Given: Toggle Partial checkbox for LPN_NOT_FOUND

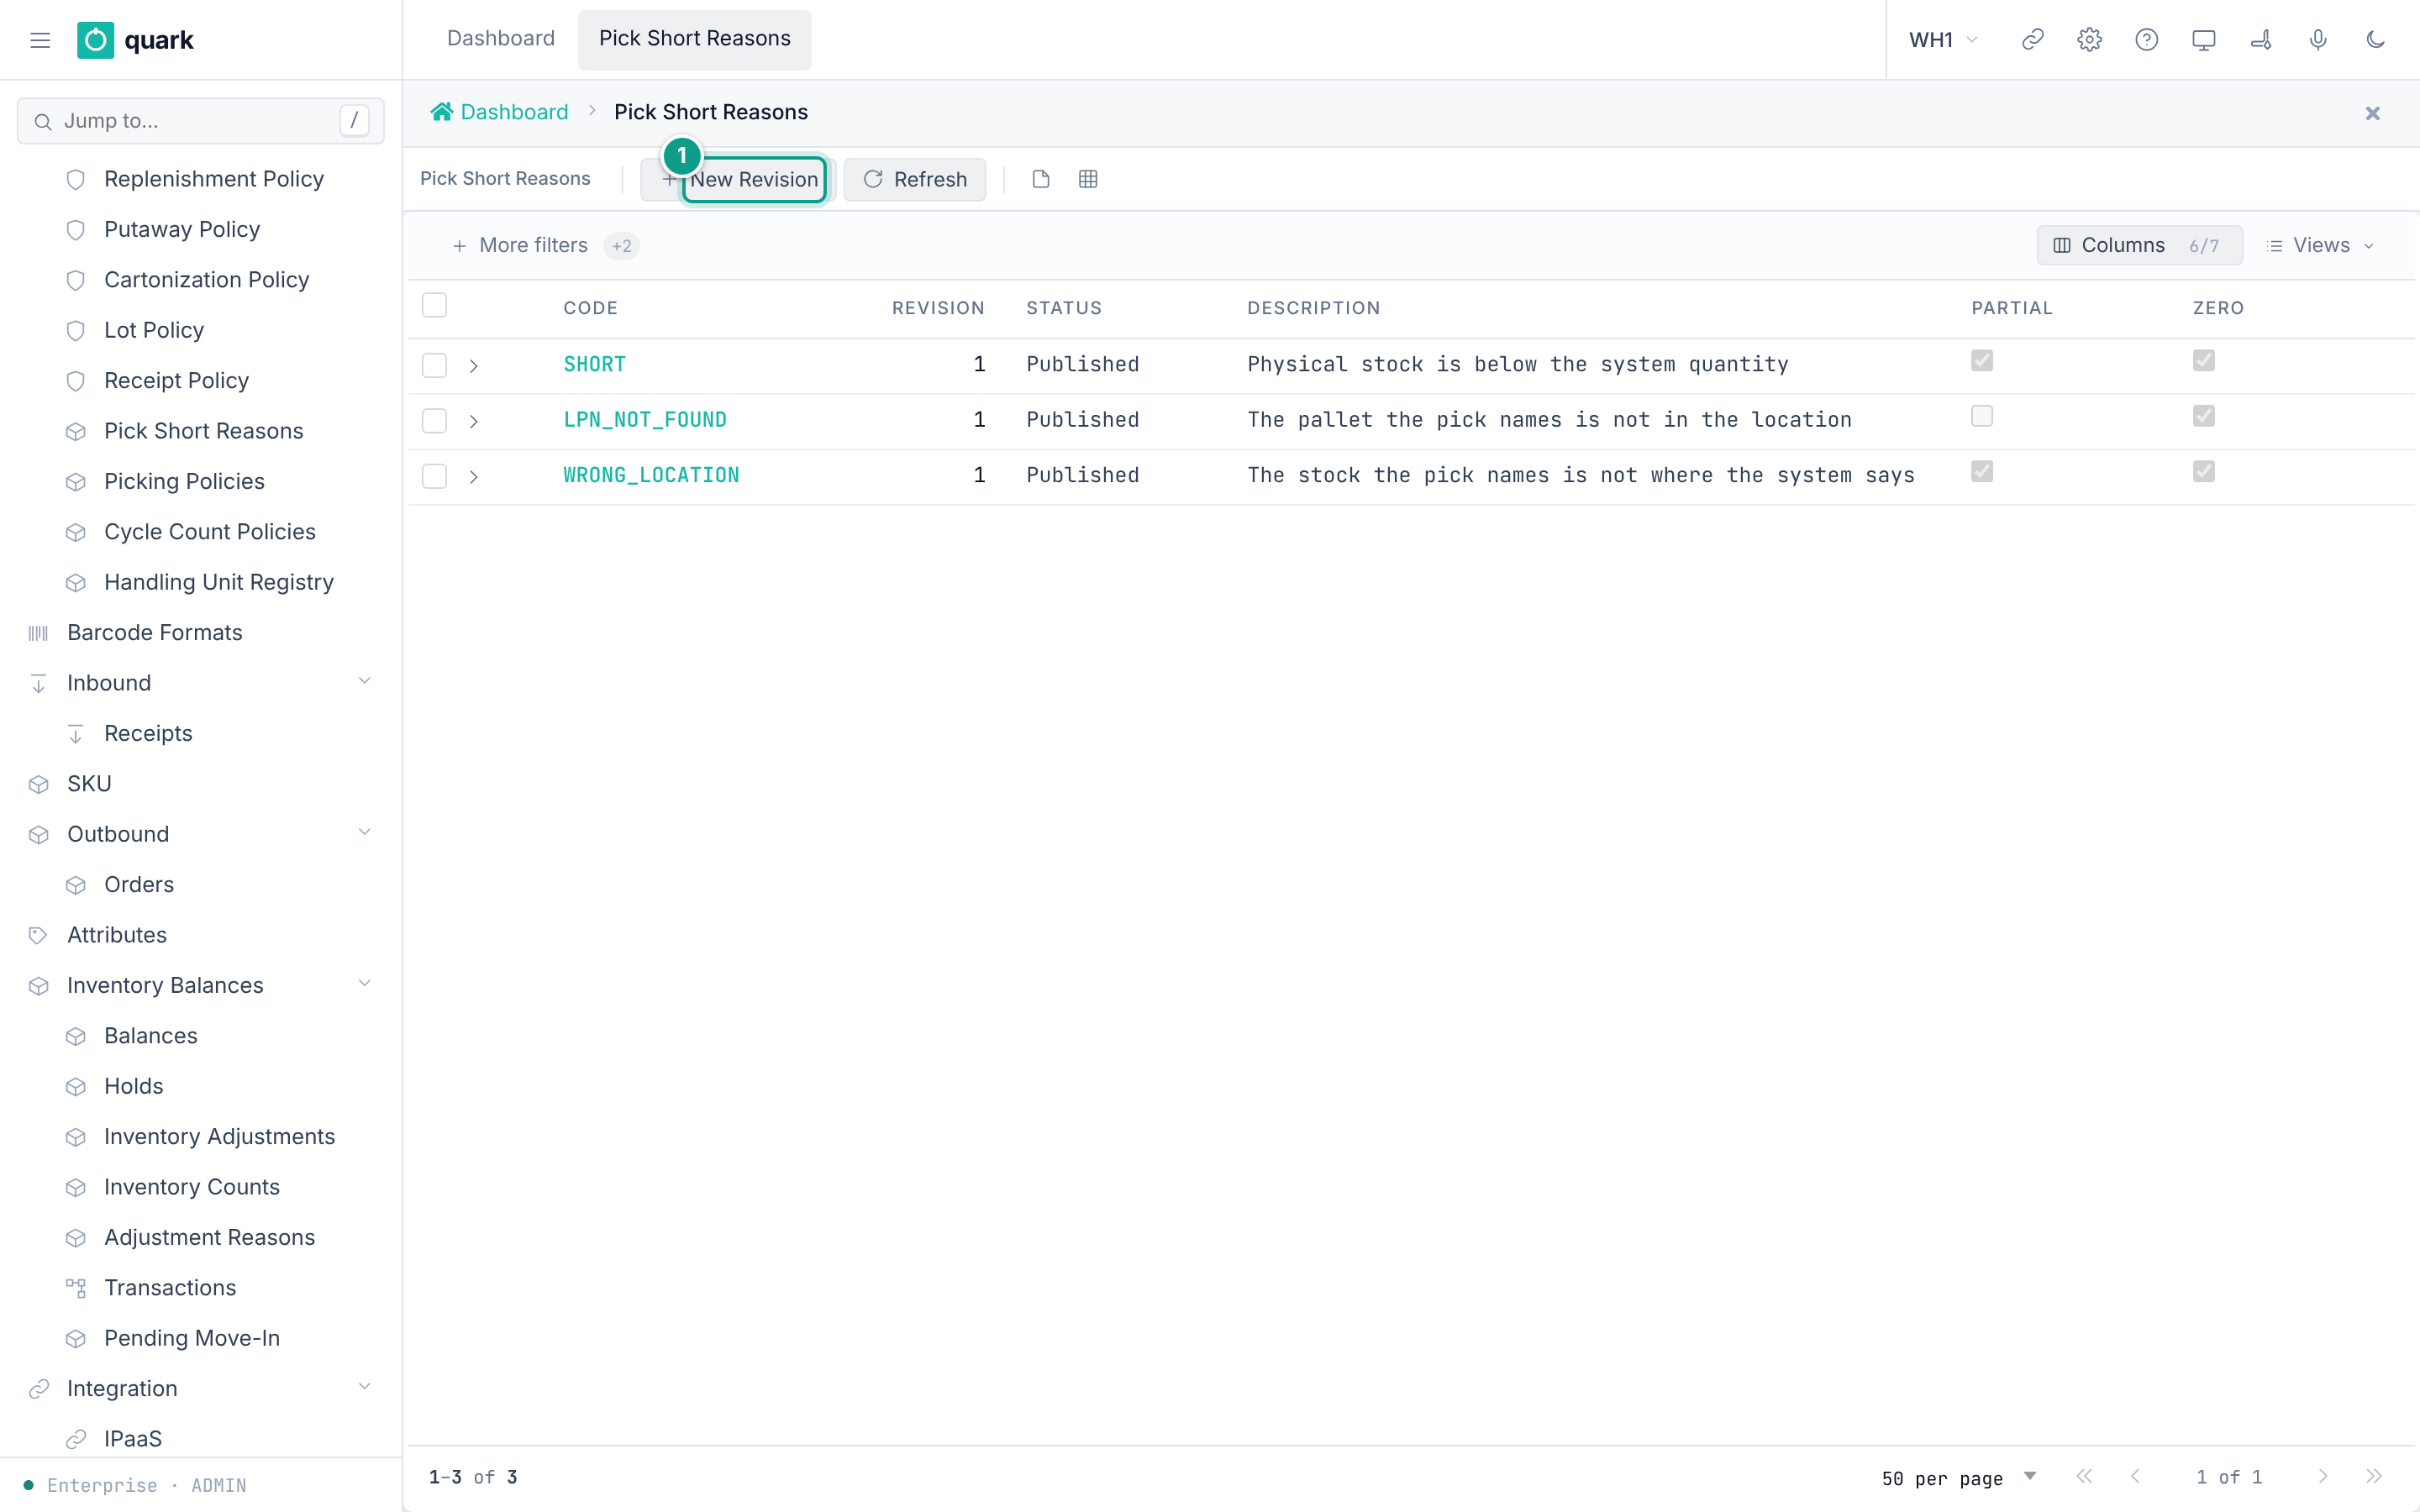Looking at the screenshot, I should [1981, 416].
